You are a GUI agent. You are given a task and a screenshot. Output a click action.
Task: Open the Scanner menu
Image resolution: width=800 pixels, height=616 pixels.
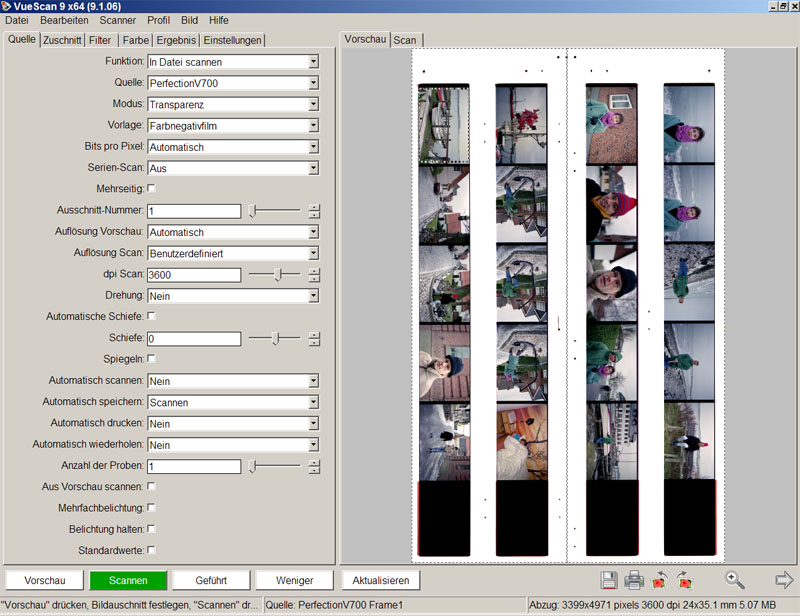[117, 20]
